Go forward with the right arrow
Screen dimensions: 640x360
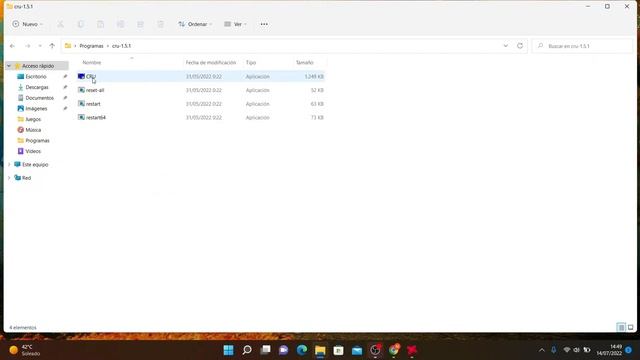(x=28, y=46)
